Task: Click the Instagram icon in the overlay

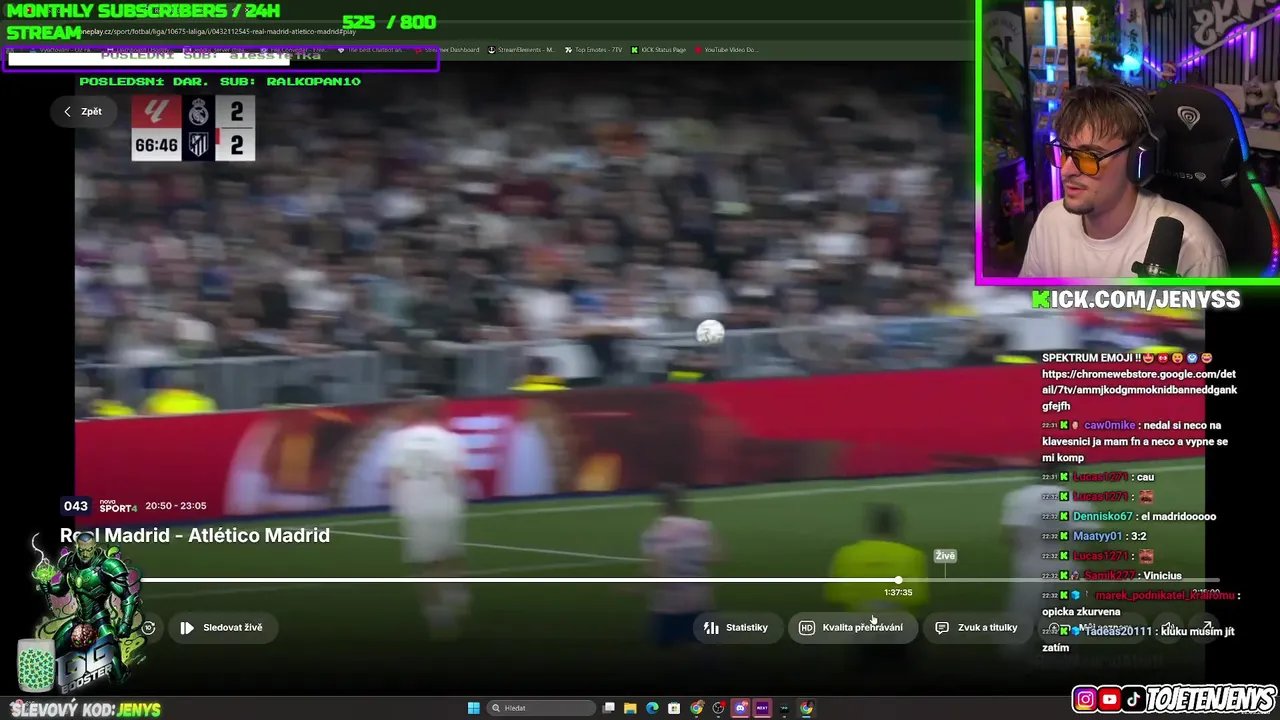Action: 1085,700
